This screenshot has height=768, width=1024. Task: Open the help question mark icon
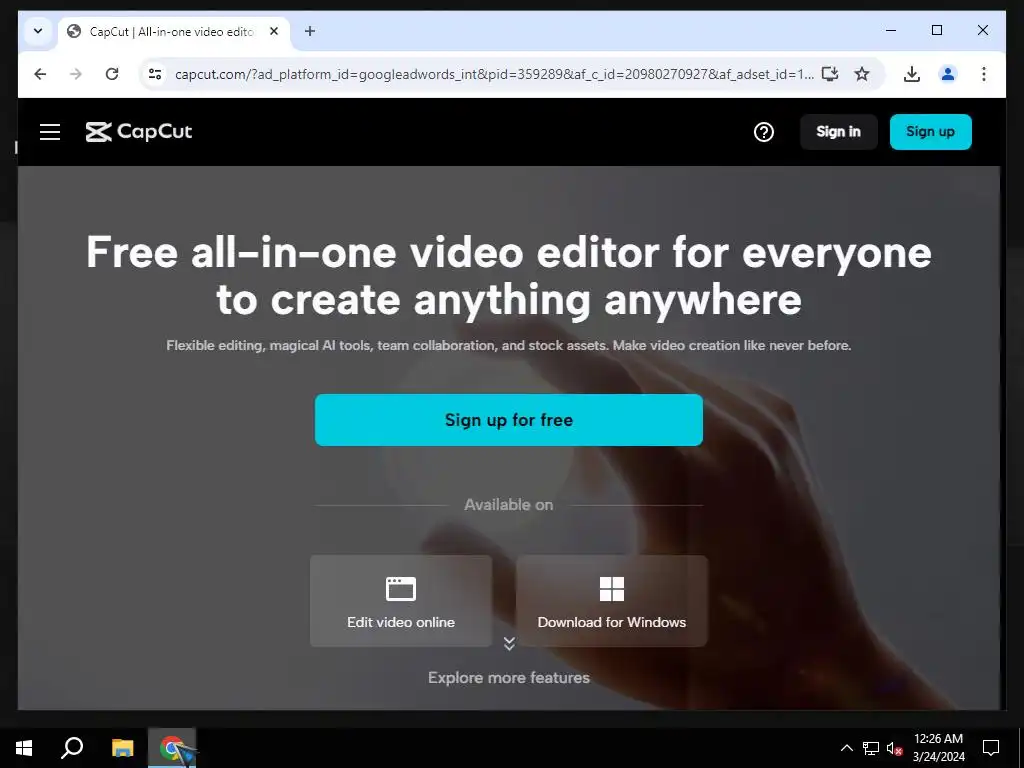(x=763, y=132)
